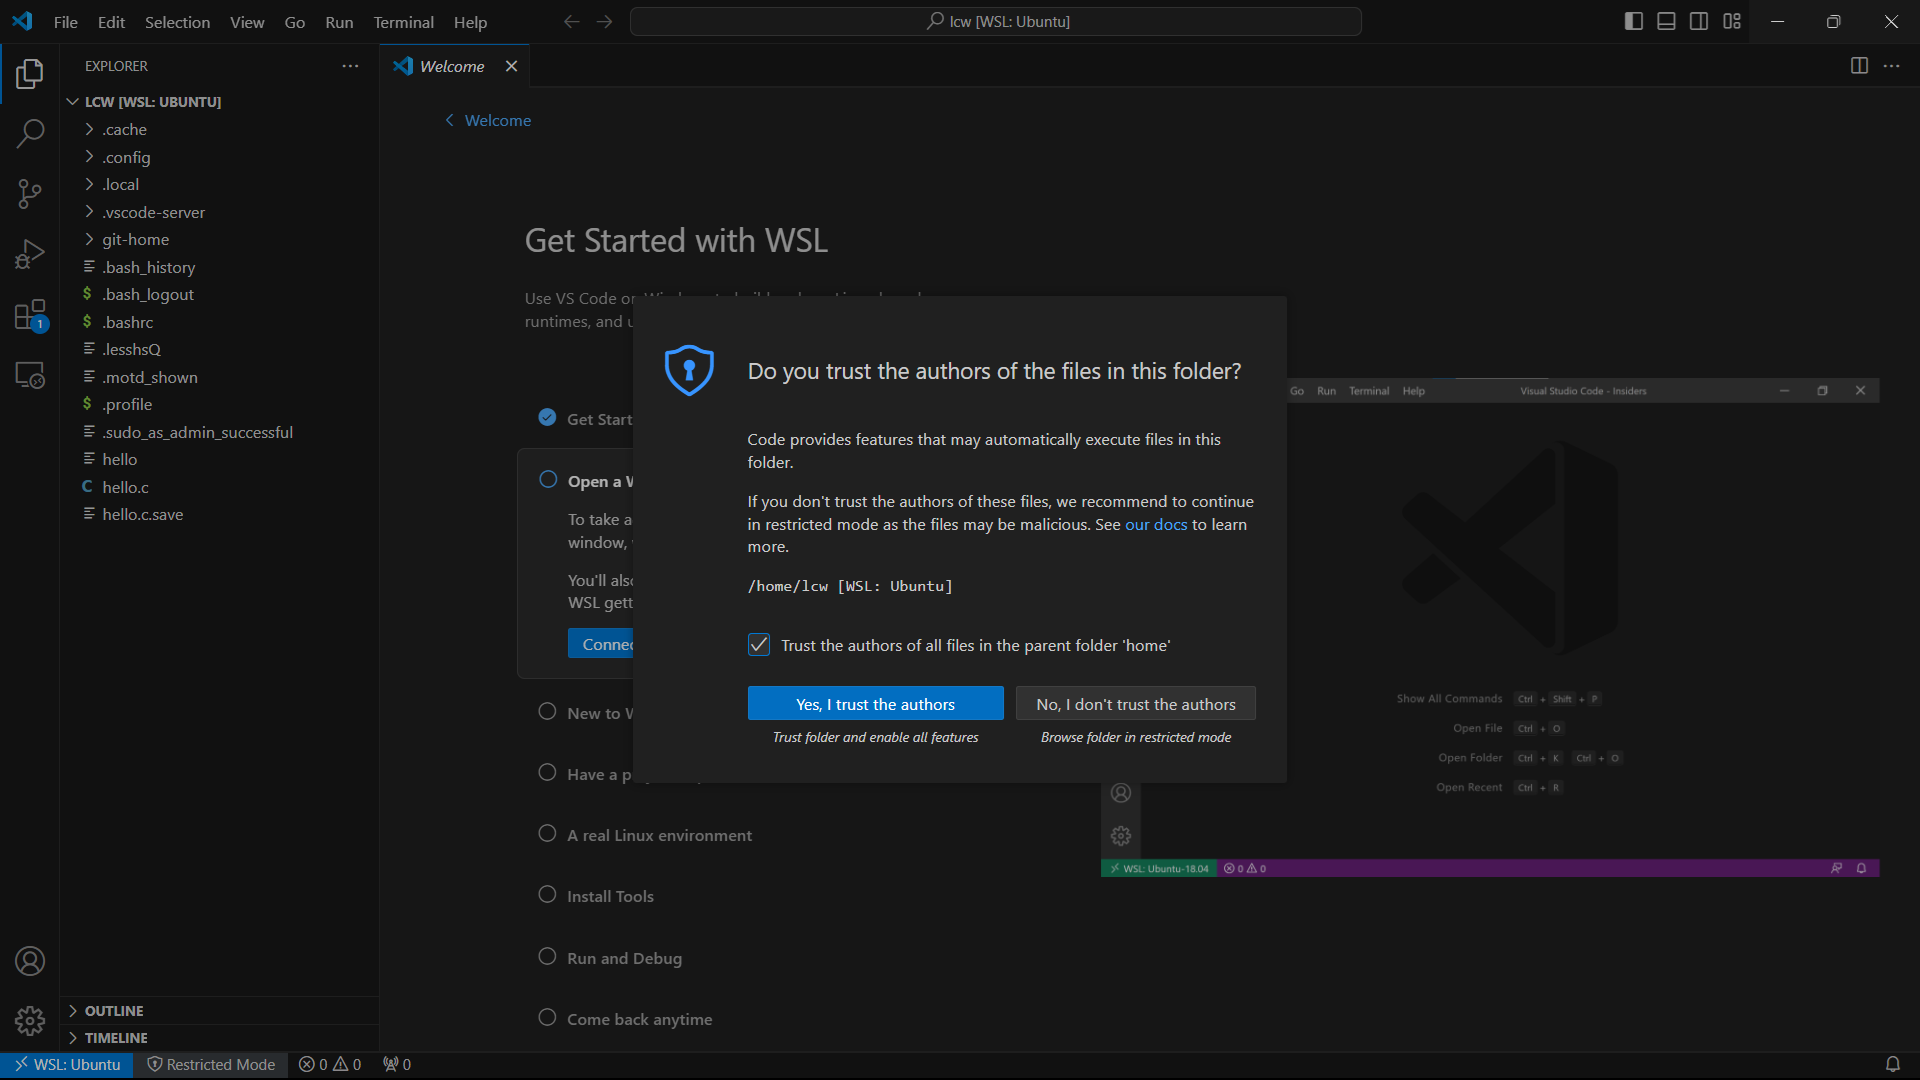Split the editor to the right
The width and height of the screenshot is (1920, 1080).
1859,66
